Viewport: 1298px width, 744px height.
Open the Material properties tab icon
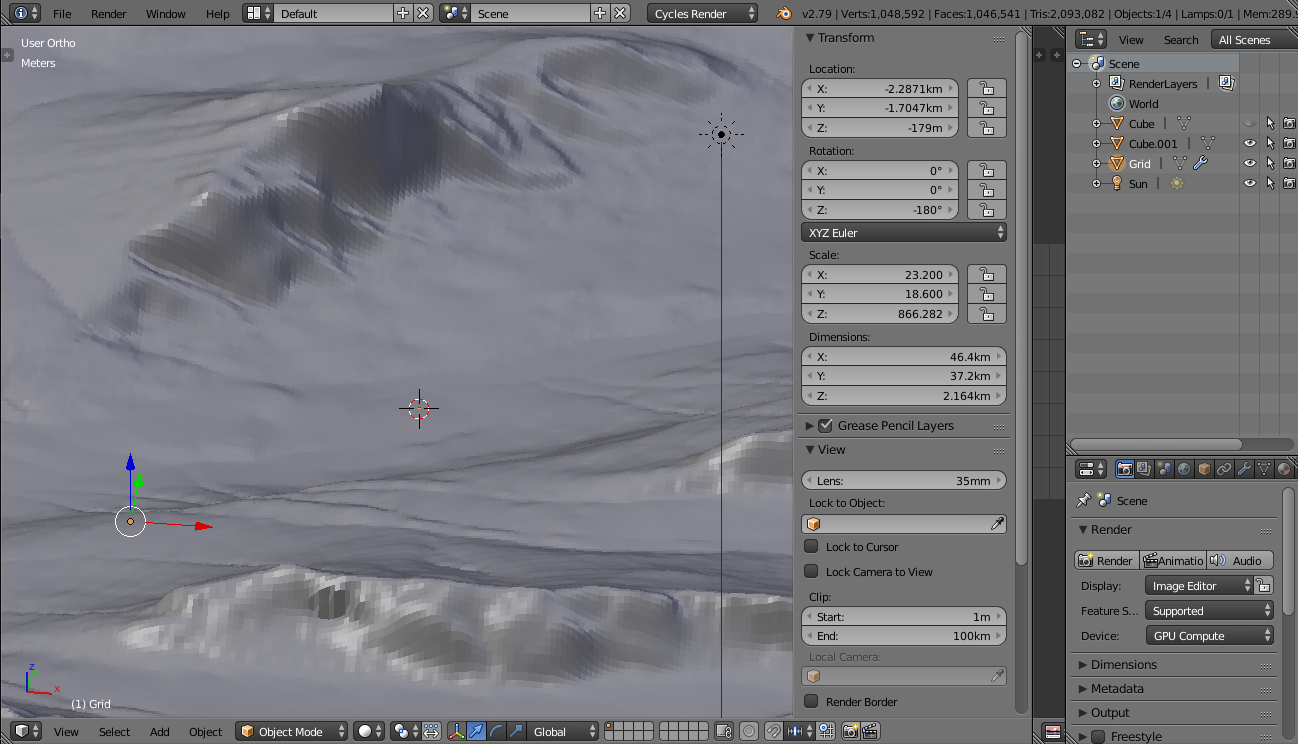(1284, 469)
